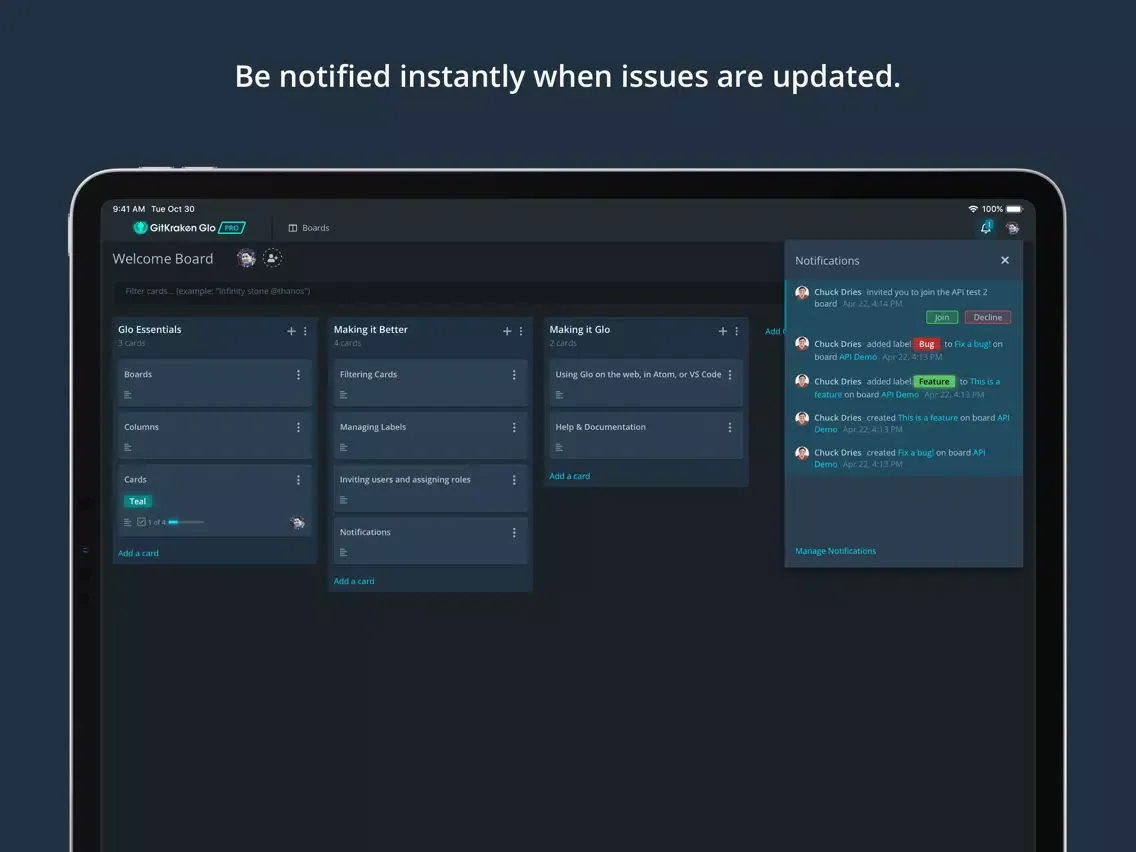
Task: Click the GitKraken Glo logo
Action: point(189,228)
